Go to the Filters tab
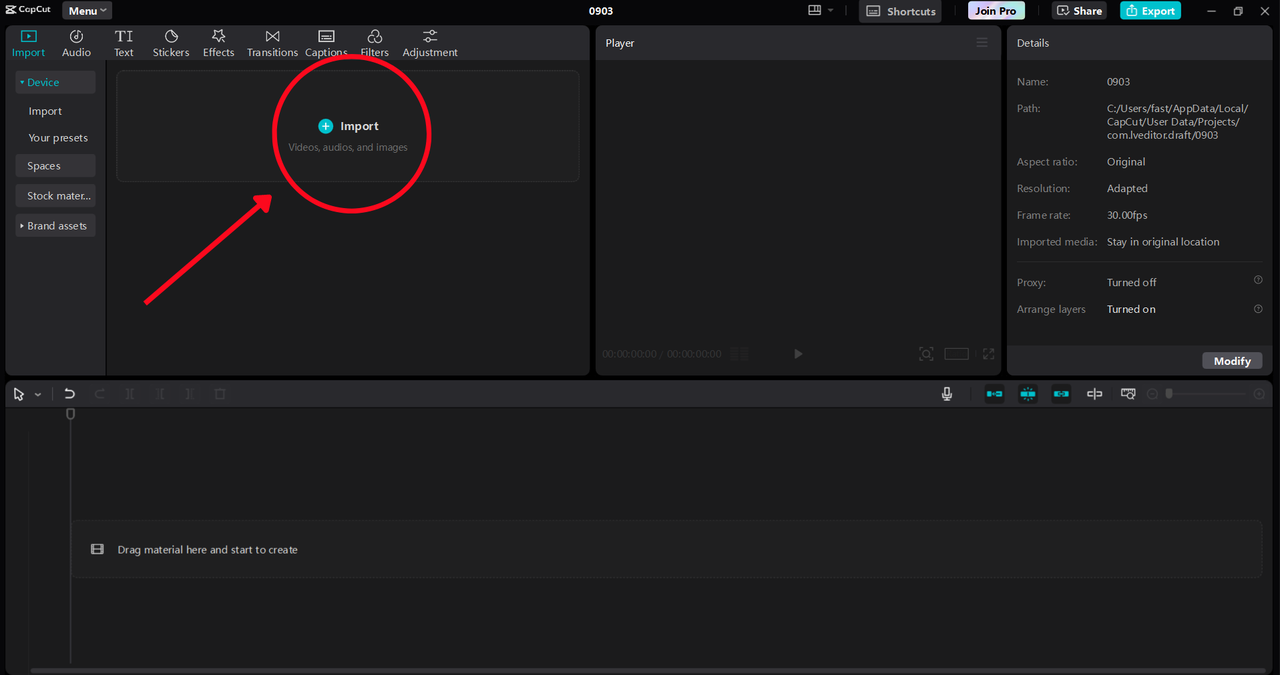 374,43
